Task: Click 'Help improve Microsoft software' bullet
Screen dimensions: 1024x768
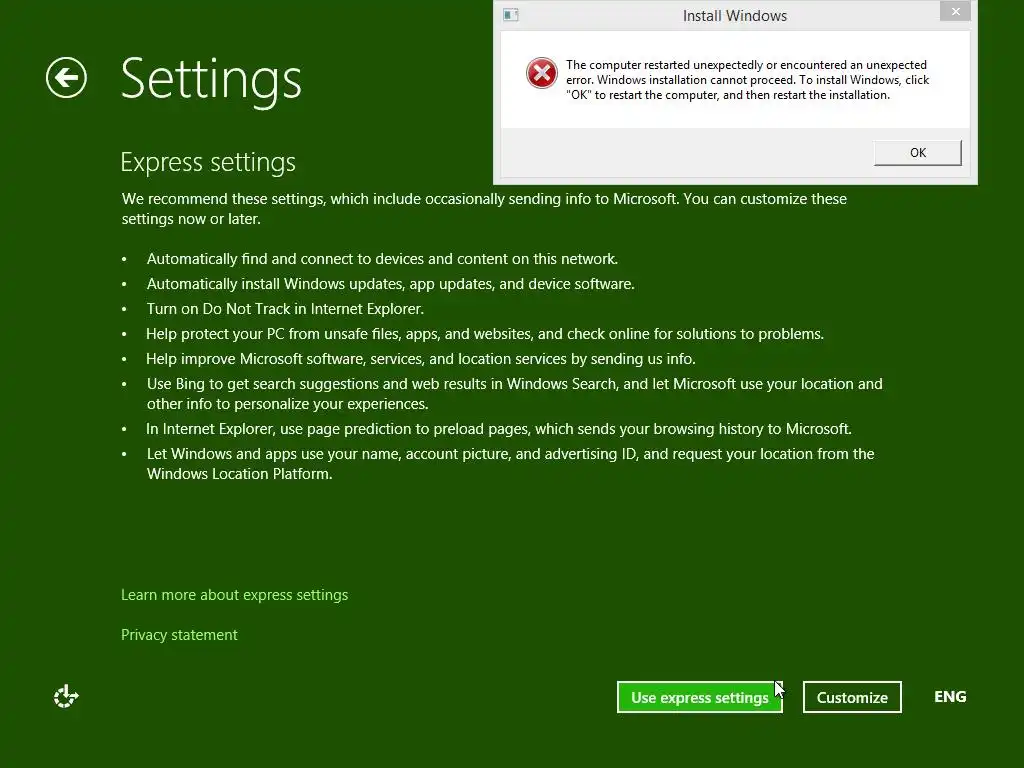Action: (421, 359)
